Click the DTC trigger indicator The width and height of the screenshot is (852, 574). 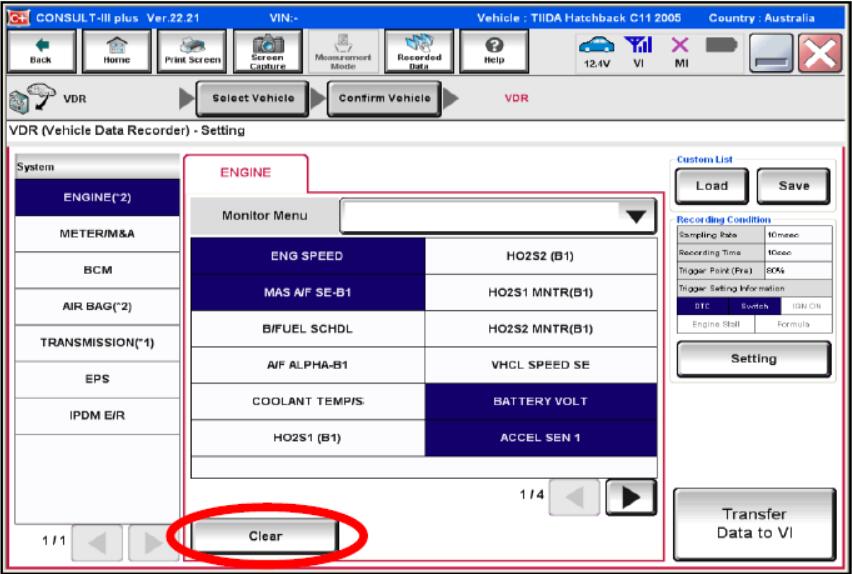(703, 307)
